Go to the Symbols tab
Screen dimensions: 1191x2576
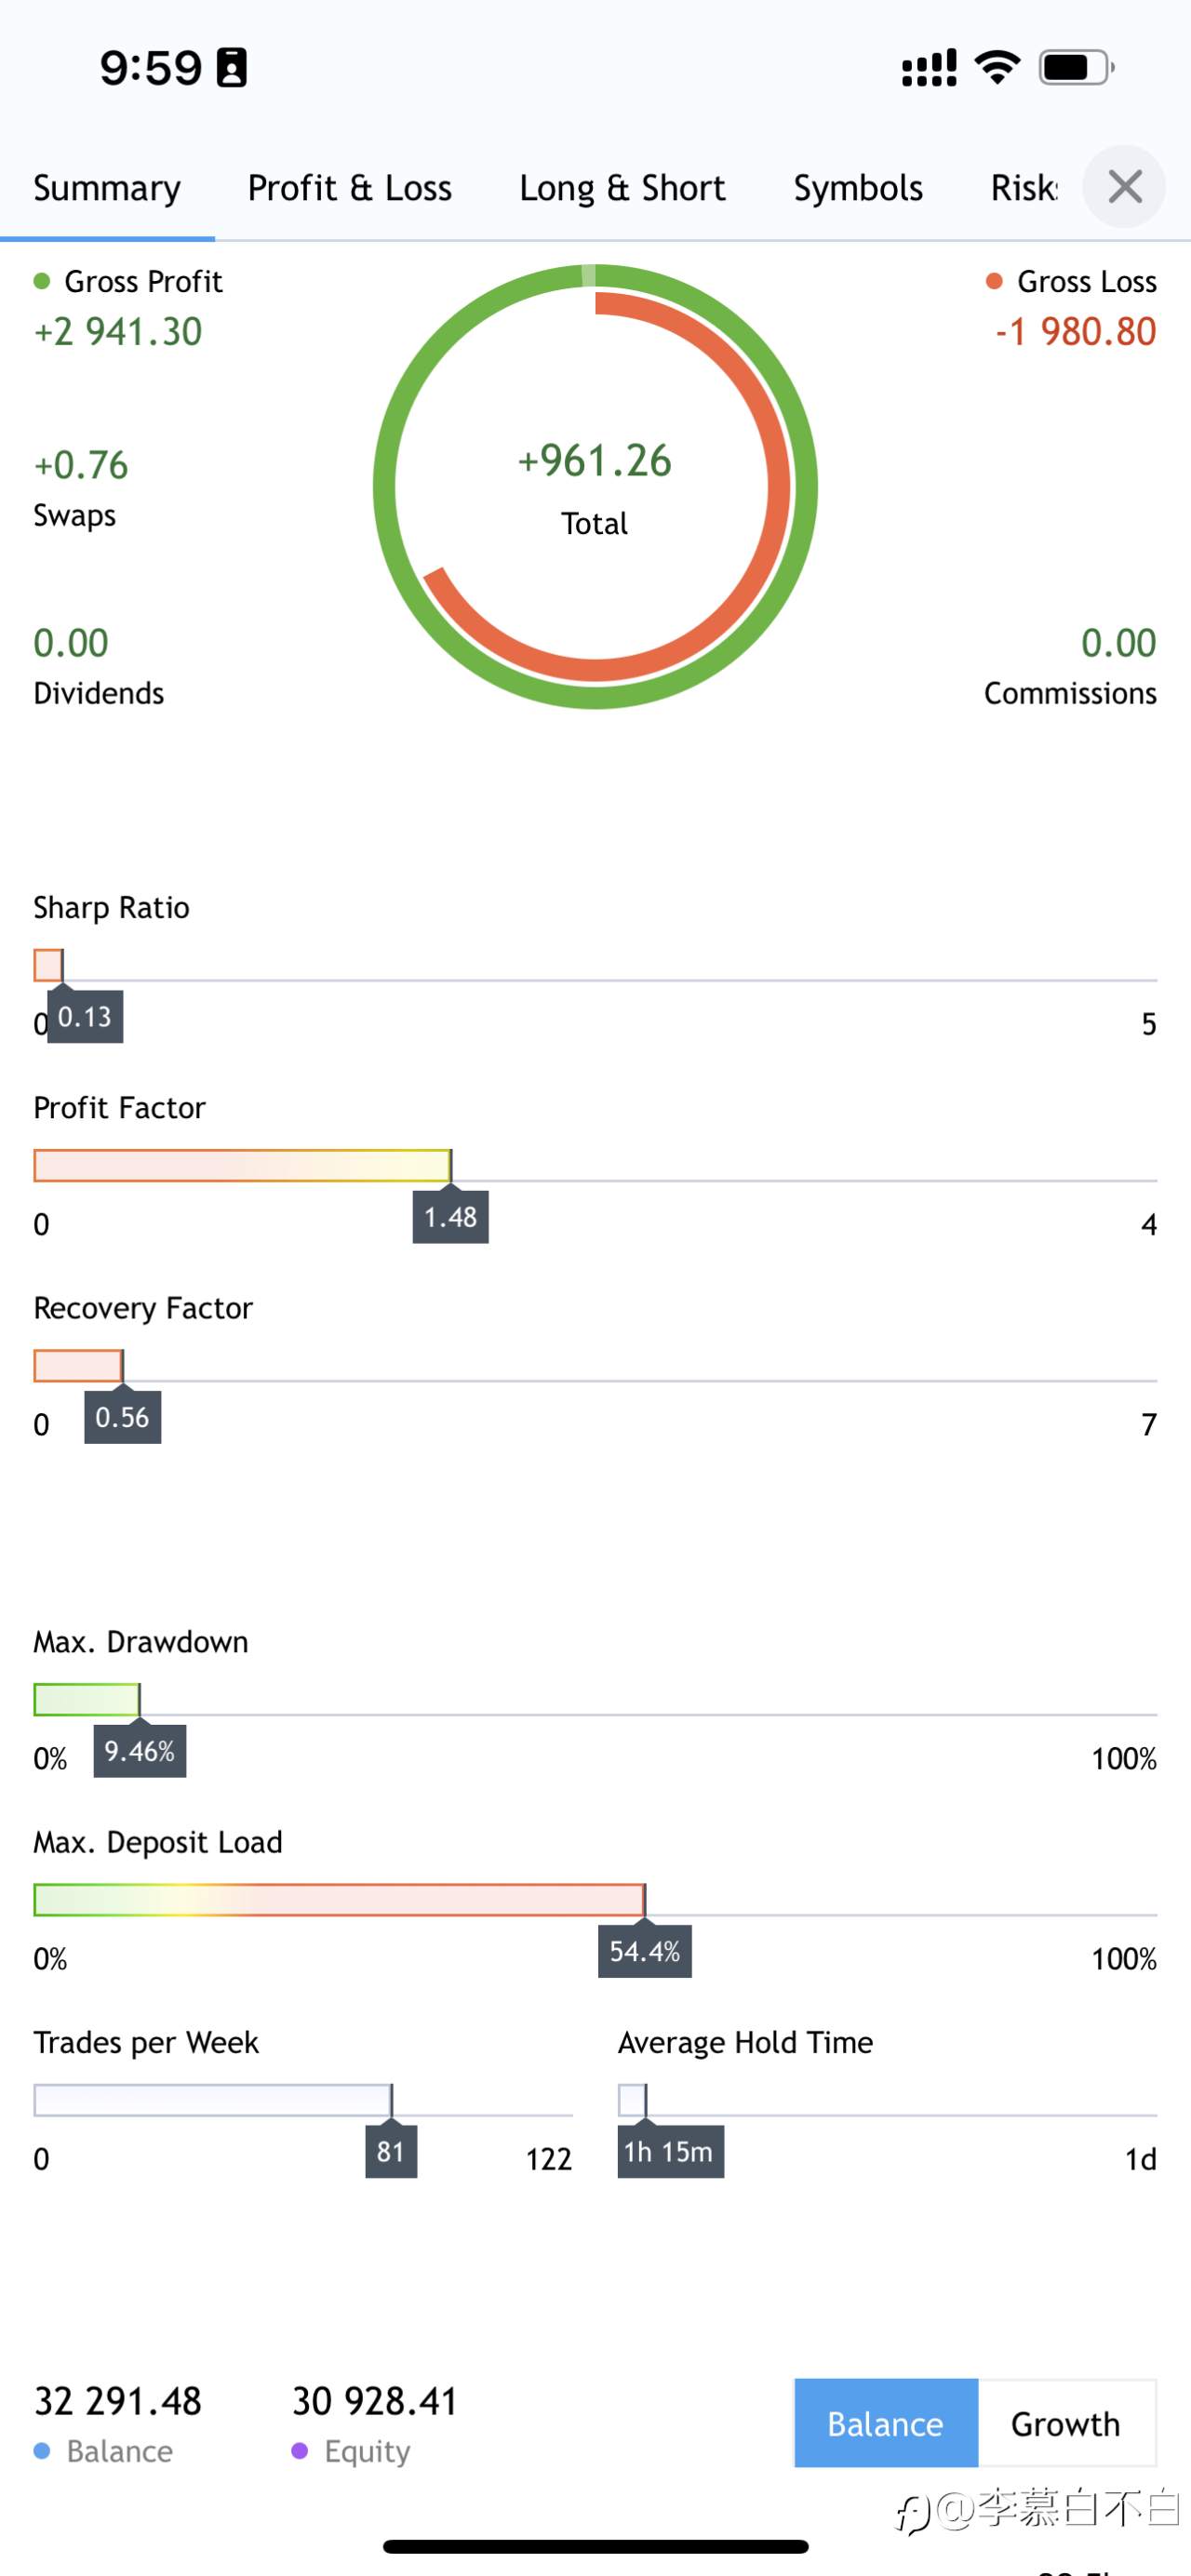coord(858,188)
